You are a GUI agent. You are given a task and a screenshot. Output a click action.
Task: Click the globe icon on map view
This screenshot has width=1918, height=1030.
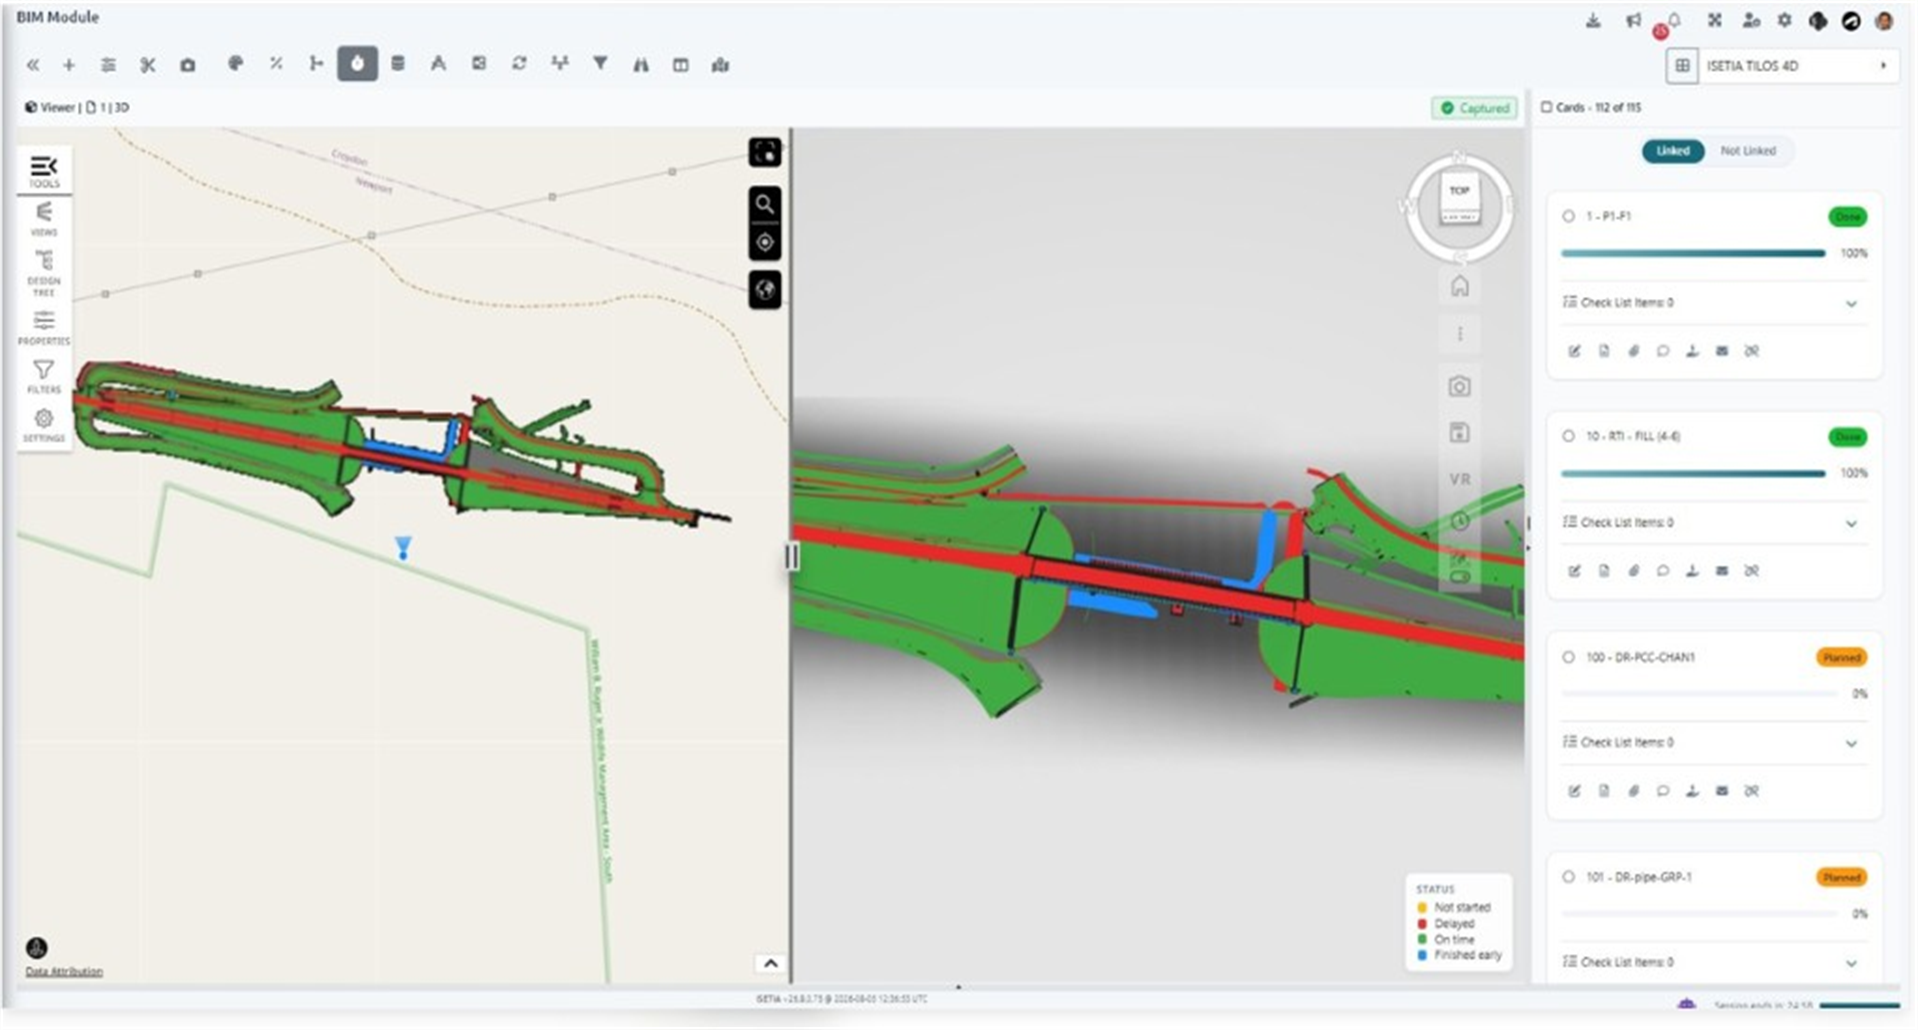[x=765, y=290]
